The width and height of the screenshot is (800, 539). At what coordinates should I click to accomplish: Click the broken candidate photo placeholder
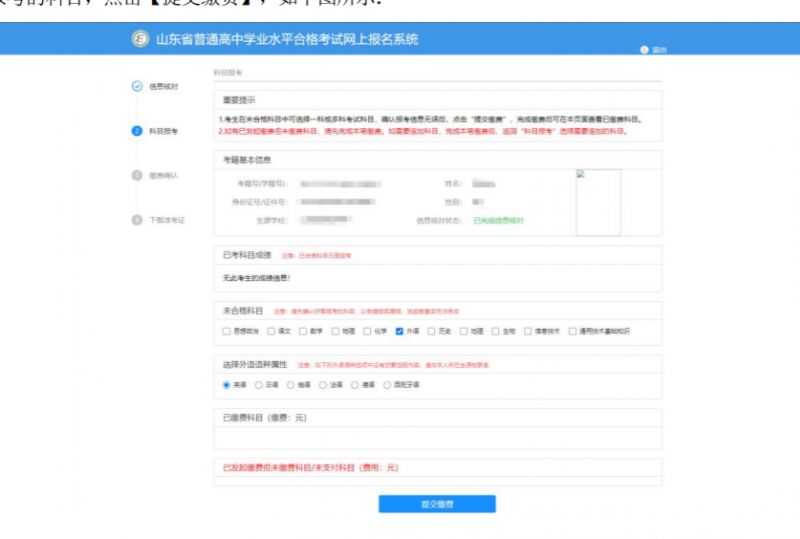(x=597, y=201)
